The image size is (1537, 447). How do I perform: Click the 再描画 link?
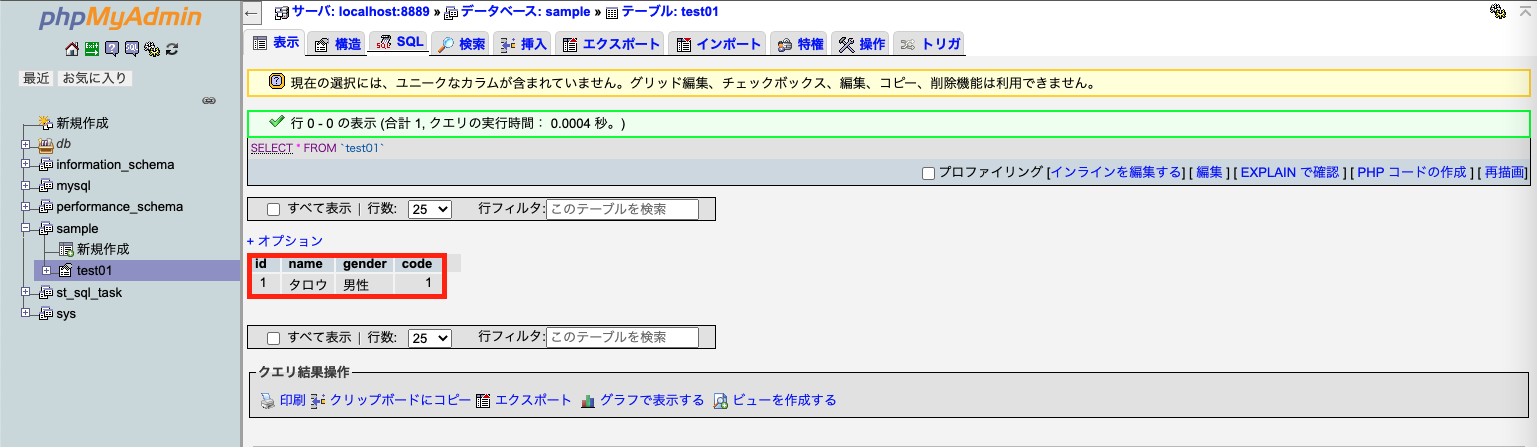(x=1504, y=173)
